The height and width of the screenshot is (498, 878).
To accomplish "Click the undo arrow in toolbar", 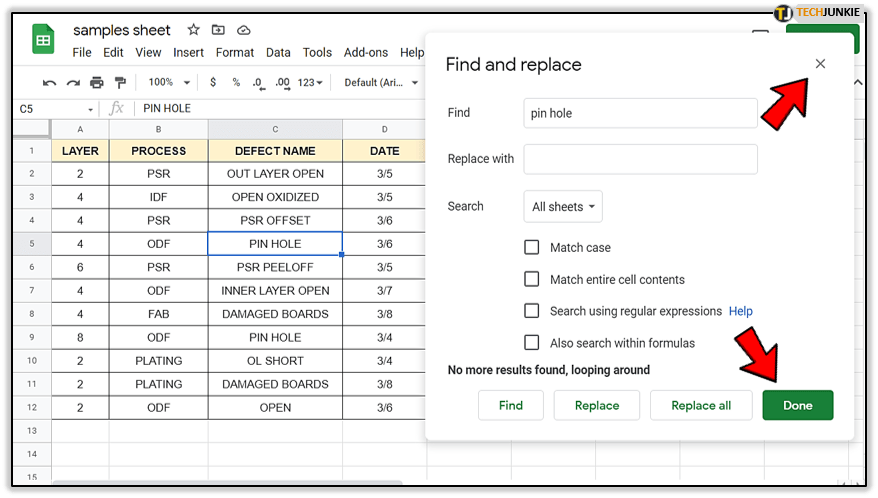I will pyautogui.click(x=49, y=82).
